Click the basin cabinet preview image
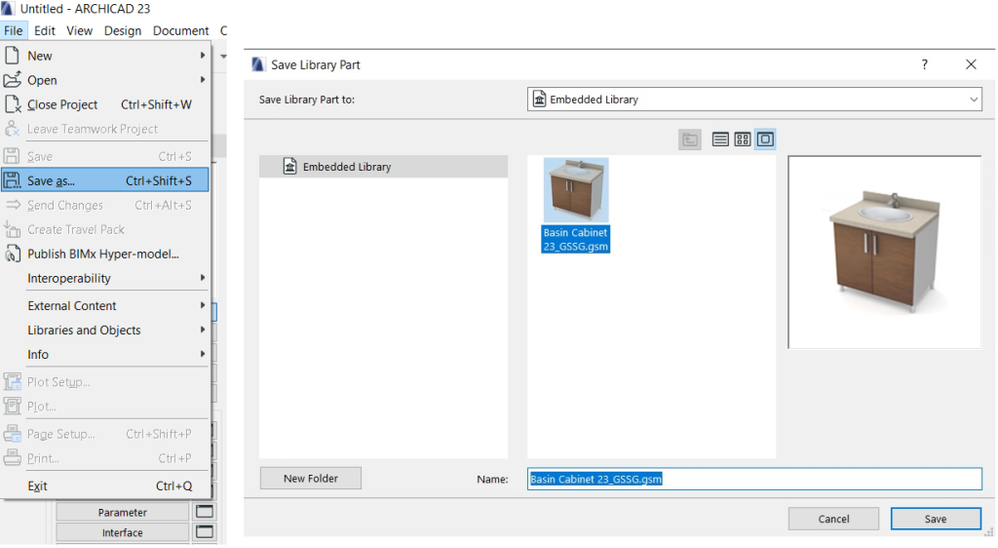 [884, 252]
